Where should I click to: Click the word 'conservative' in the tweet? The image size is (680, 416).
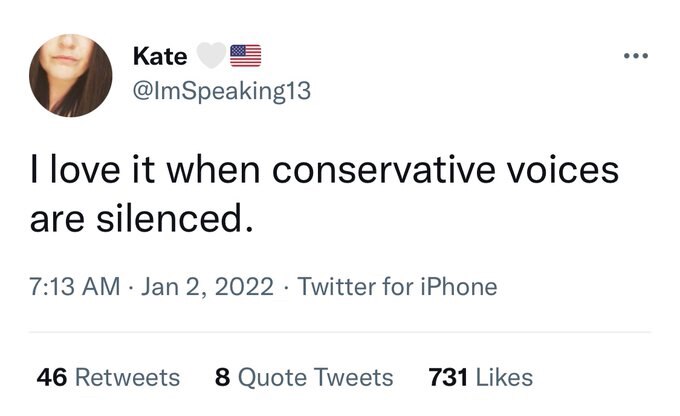pos(381,169)
